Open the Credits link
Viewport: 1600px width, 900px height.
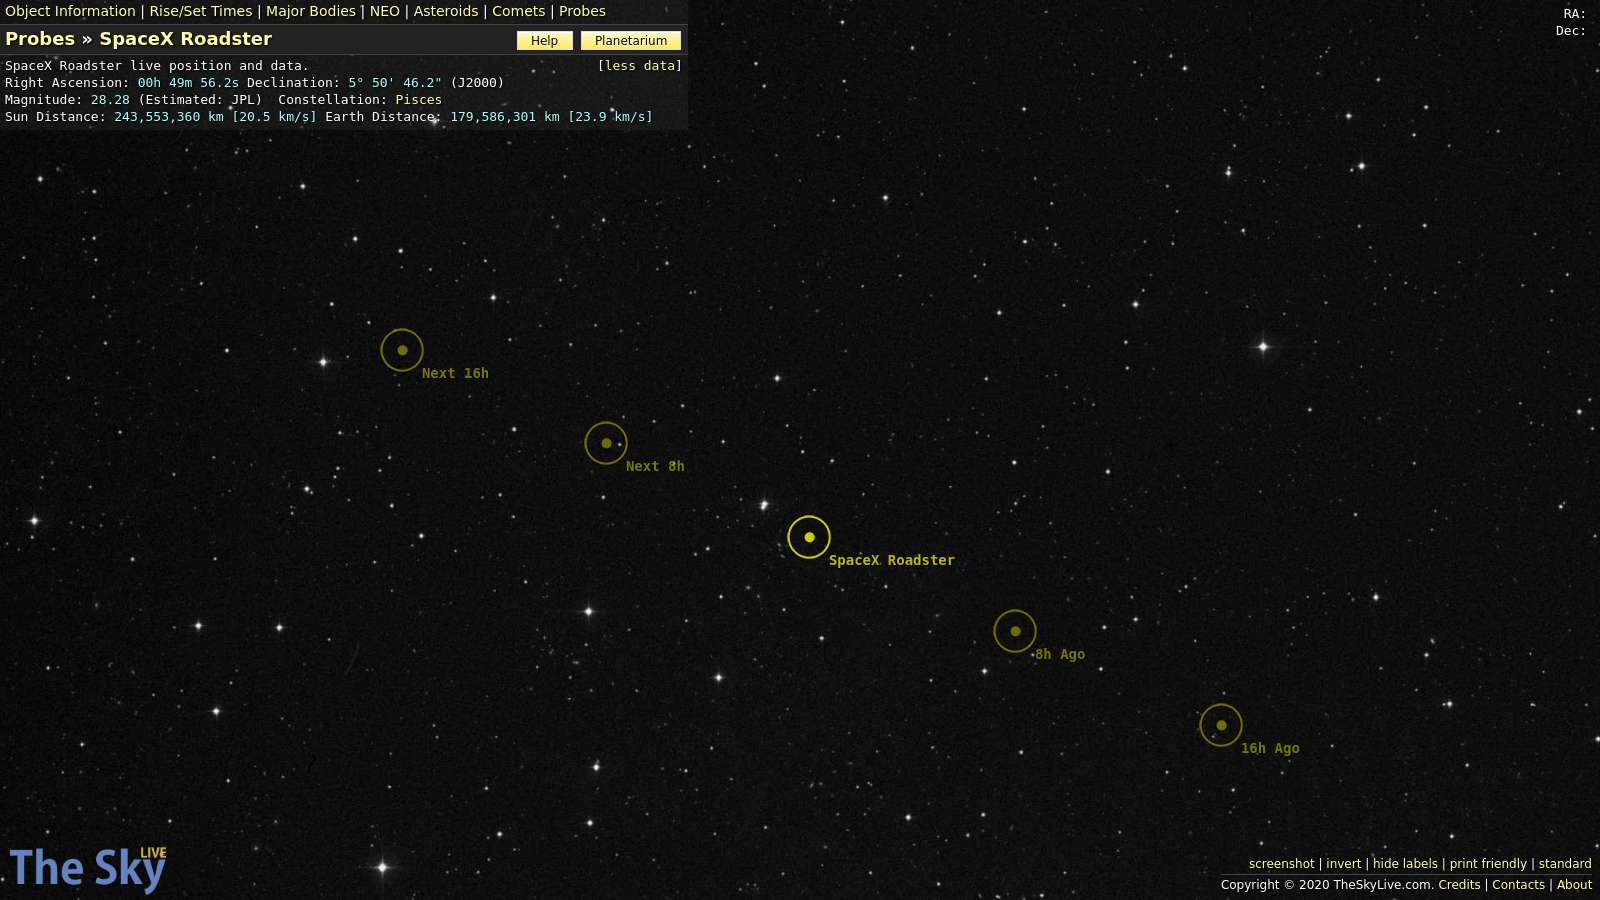(1459, 885)
